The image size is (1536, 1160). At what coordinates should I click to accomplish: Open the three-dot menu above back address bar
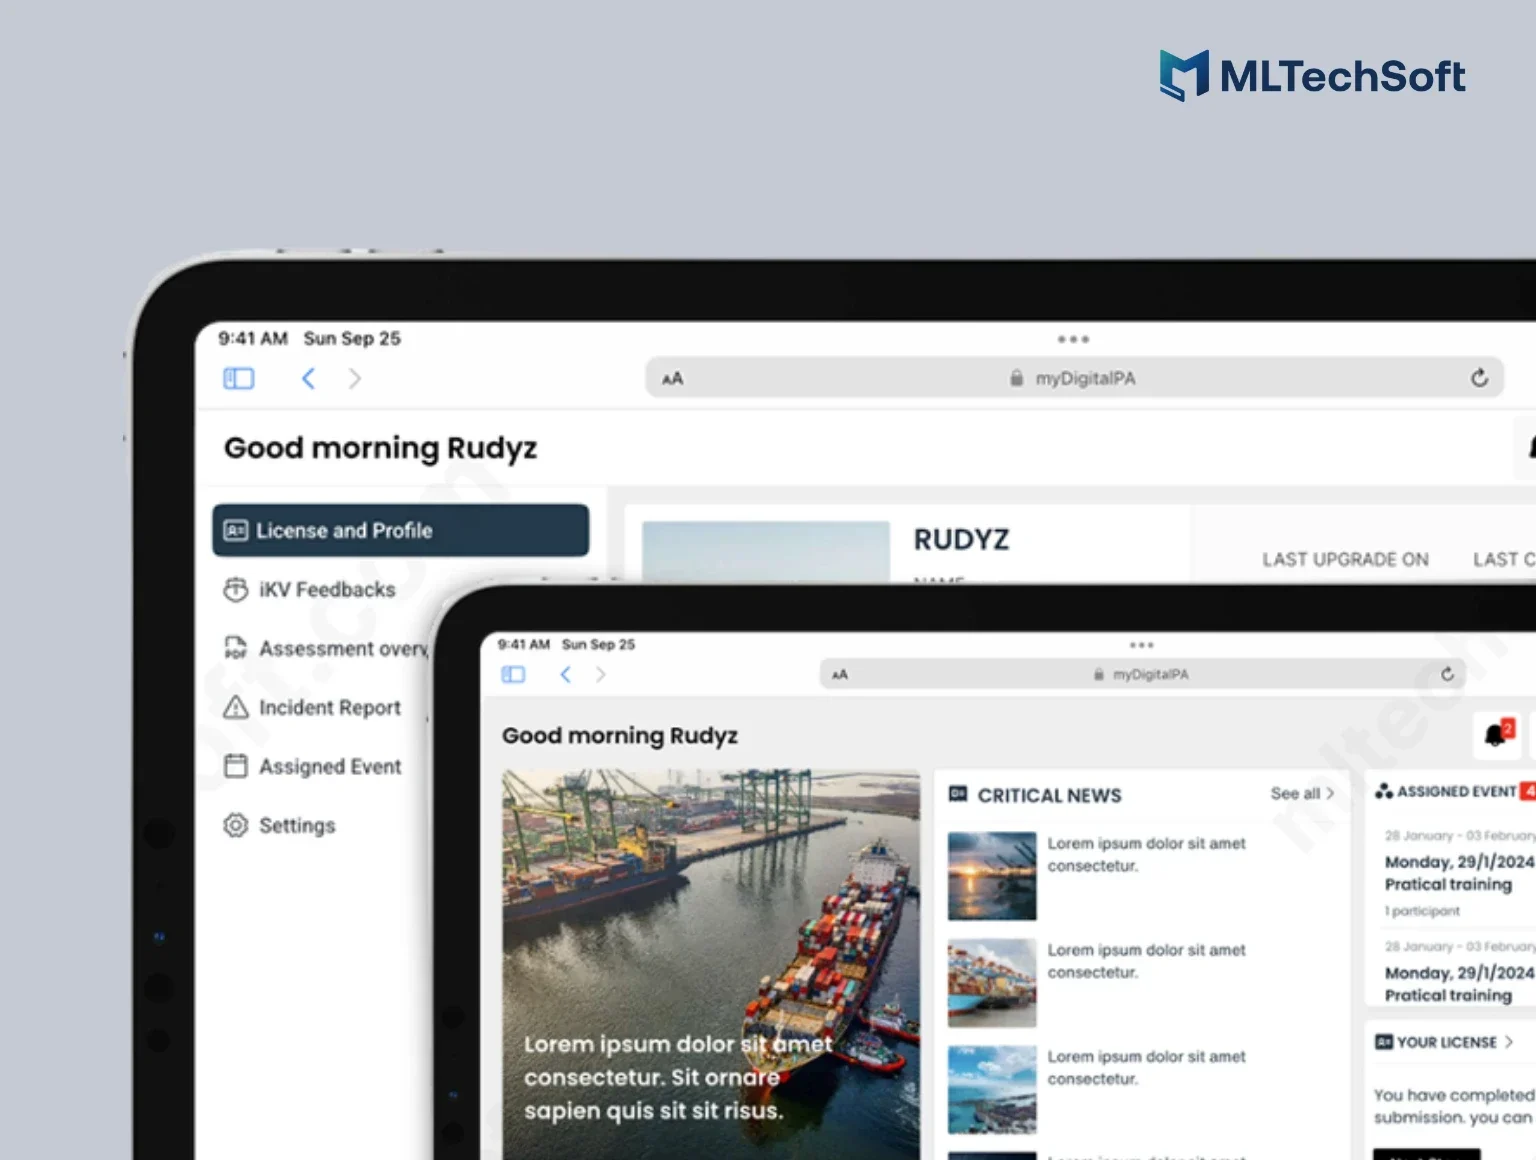point(1073,340)
